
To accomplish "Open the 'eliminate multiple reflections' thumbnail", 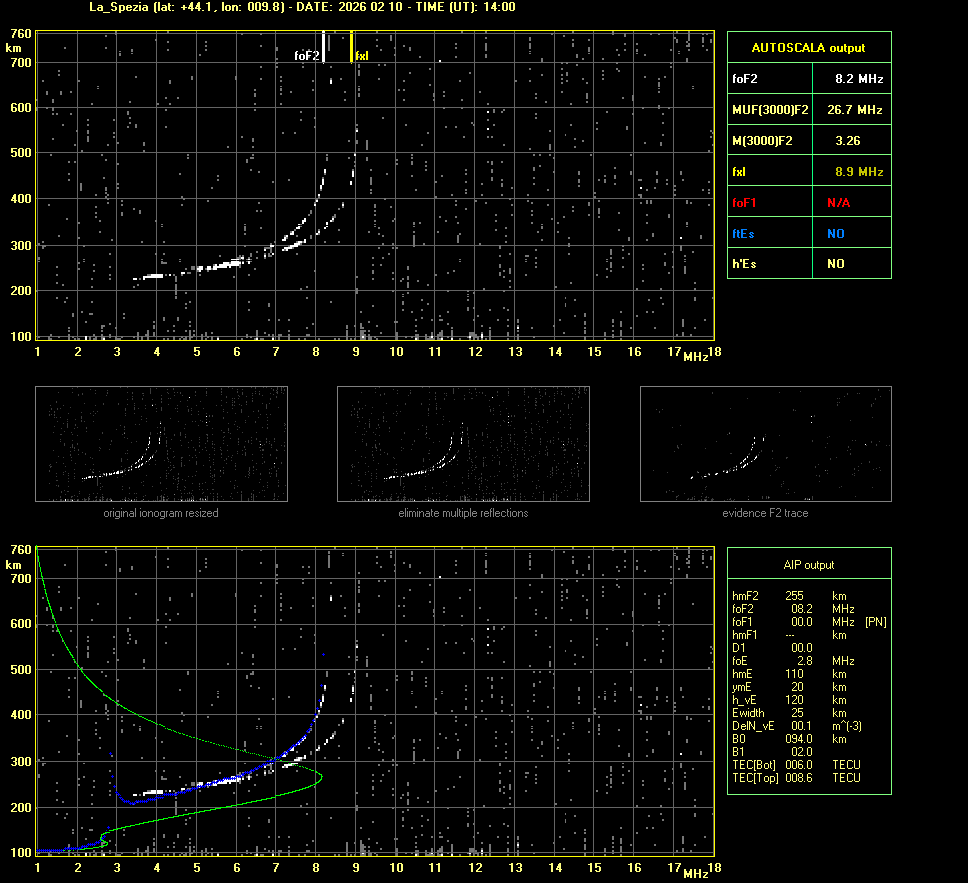I will point(463,444).
